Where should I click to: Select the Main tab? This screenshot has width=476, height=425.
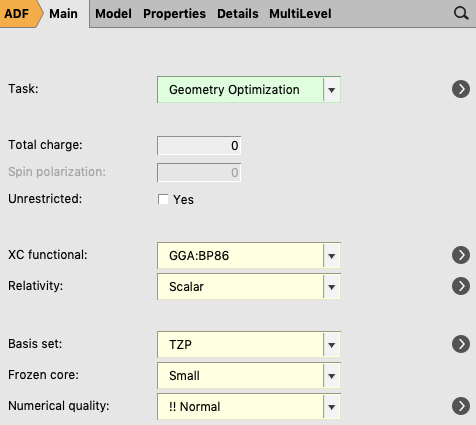point(63,14)
